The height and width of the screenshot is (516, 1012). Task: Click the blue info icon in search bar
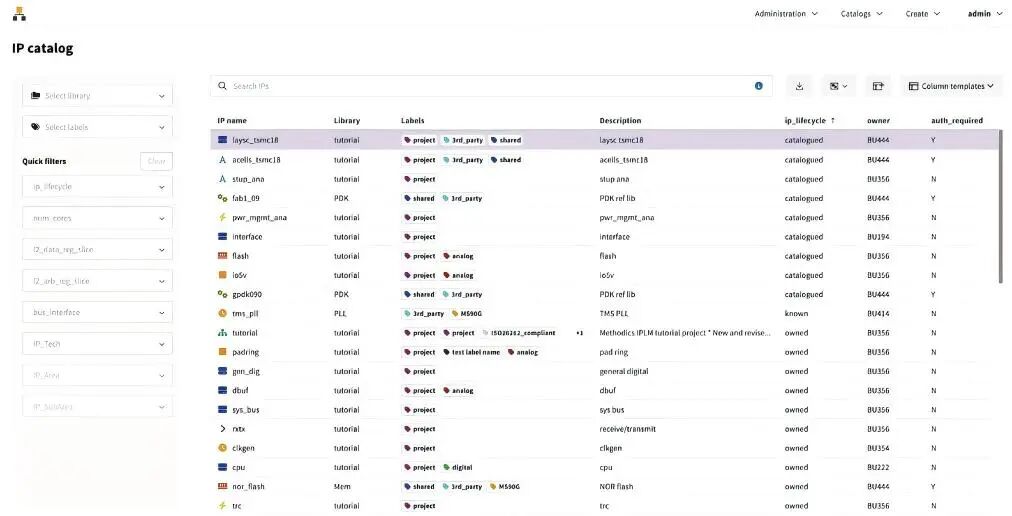click(x=759, y=86)
